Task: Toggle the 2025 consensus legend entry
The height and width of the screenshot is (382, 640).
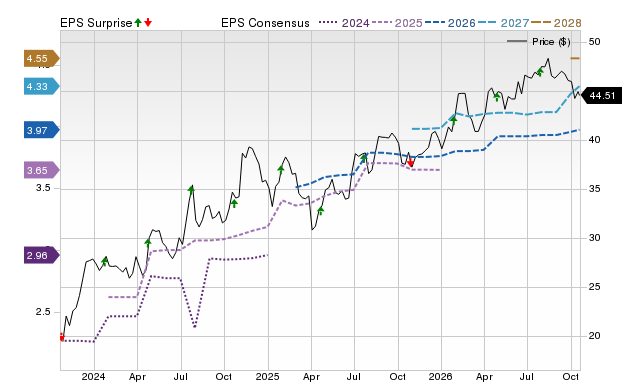Action: point(397,23)
